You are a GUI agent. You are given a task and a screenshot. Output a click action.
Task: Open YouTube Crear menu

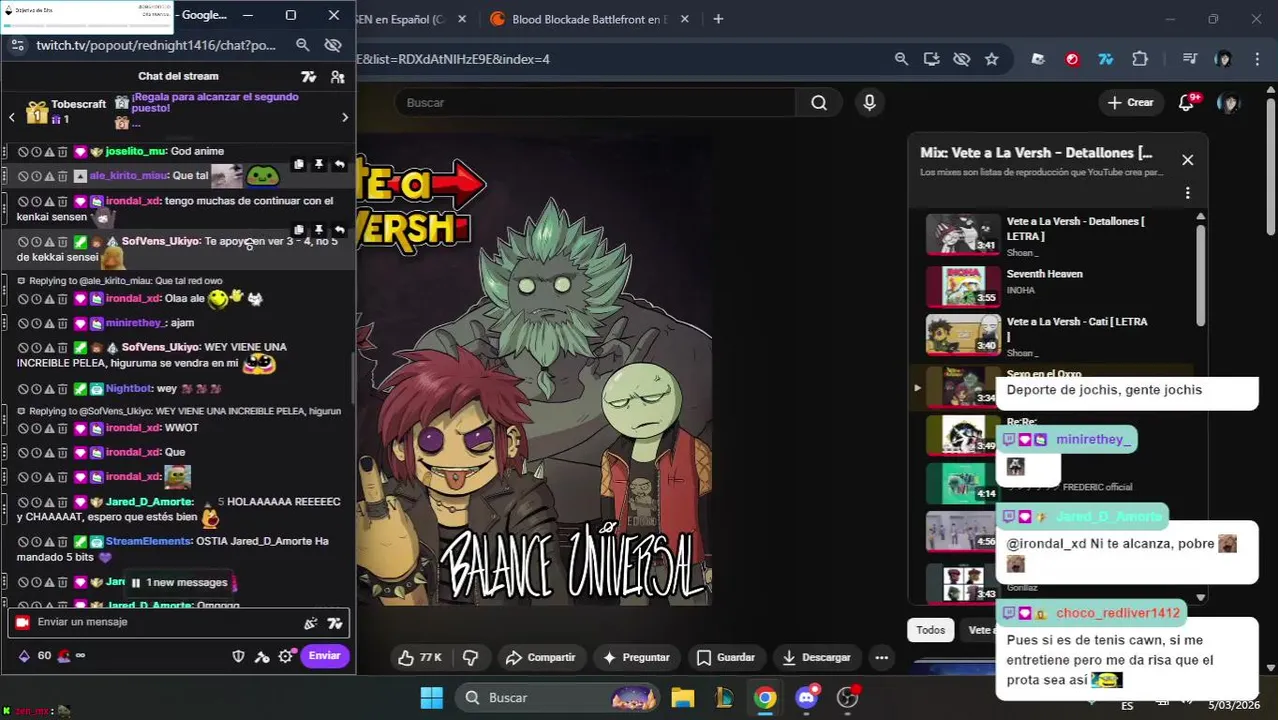pyautogui.click(x=1130, y=103)
